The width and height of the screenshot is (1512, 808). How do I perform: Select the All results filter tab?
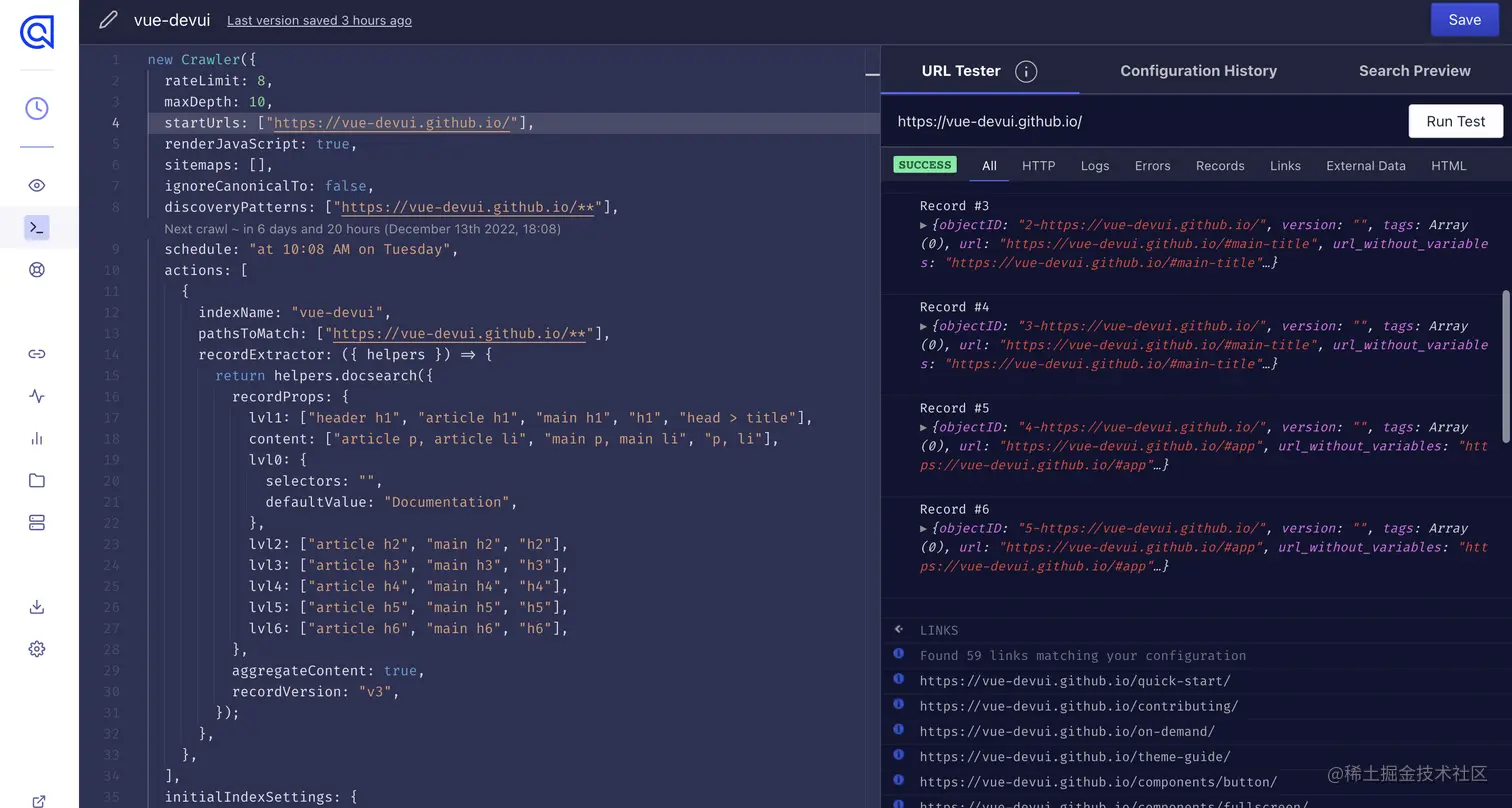tap(989, 165)
